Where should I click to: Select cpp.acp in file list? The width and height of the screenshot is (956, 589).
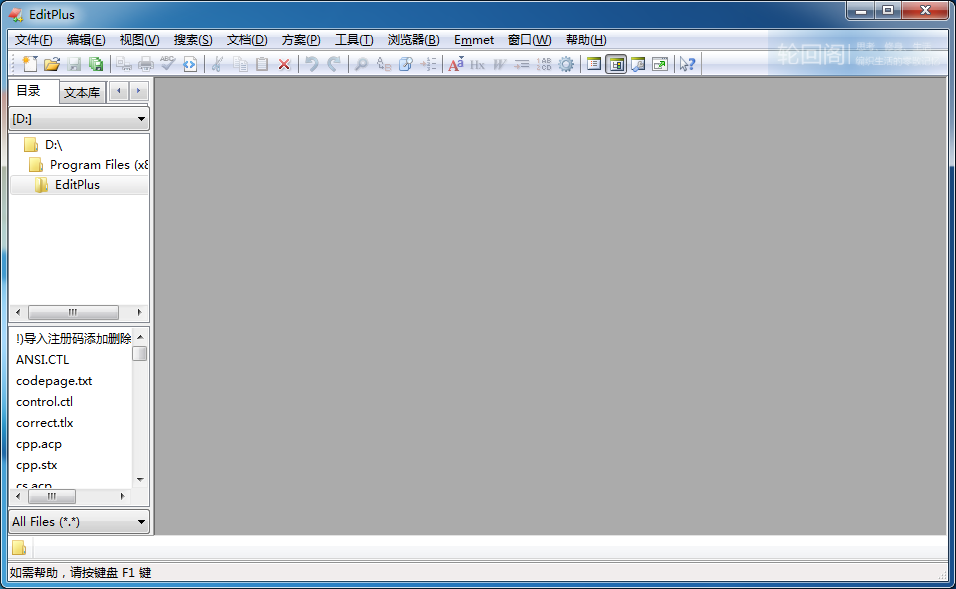39,444
